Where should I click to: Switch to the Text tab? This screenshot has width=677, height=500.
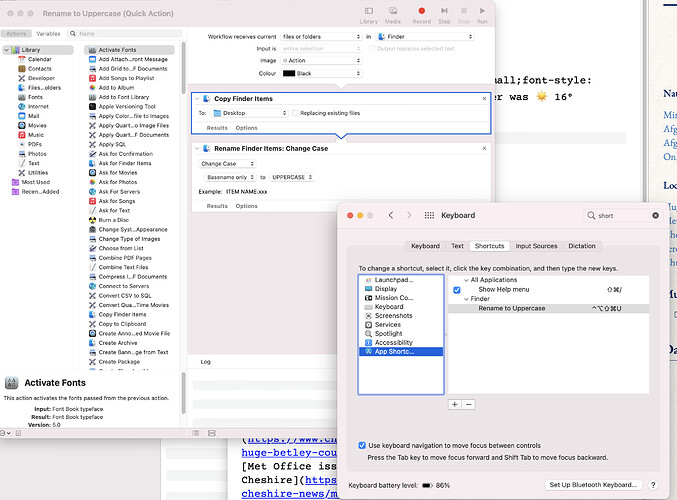(457, 246)
